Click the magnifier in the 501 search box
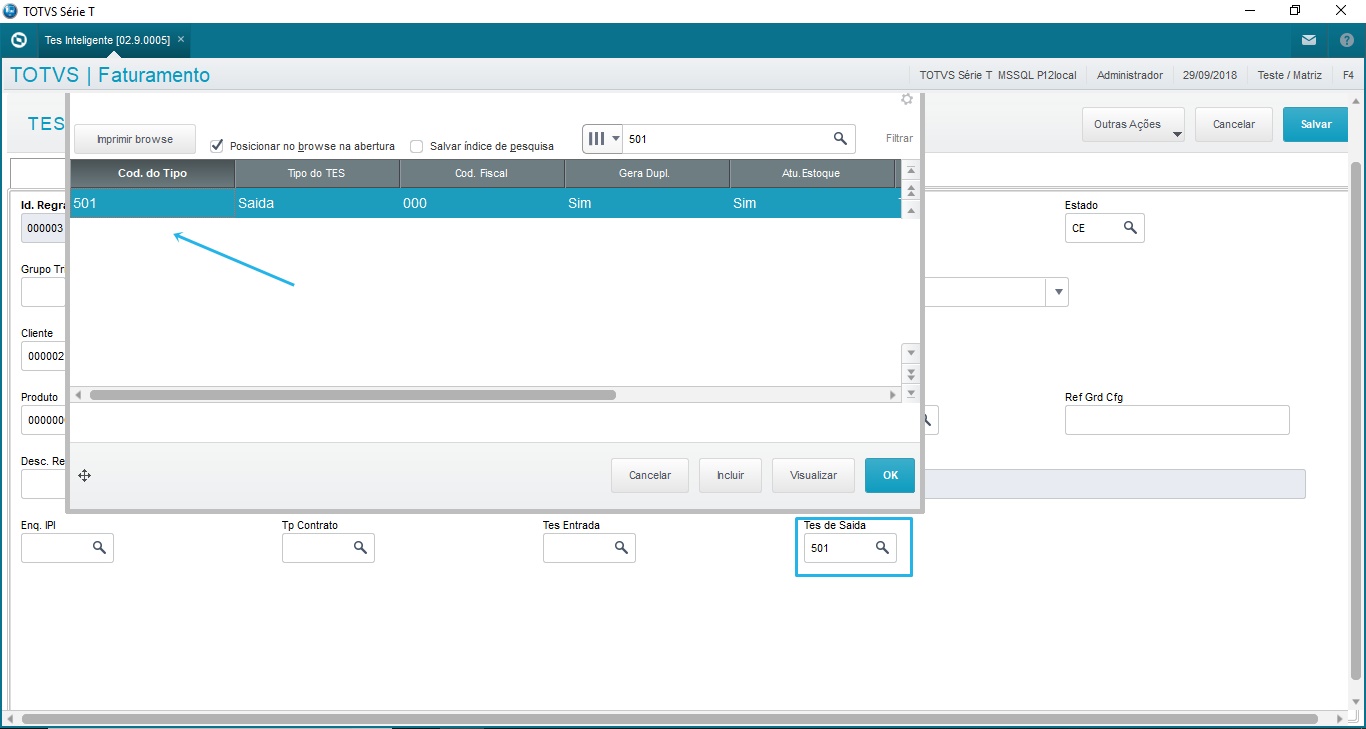 [x=841, y=139]
